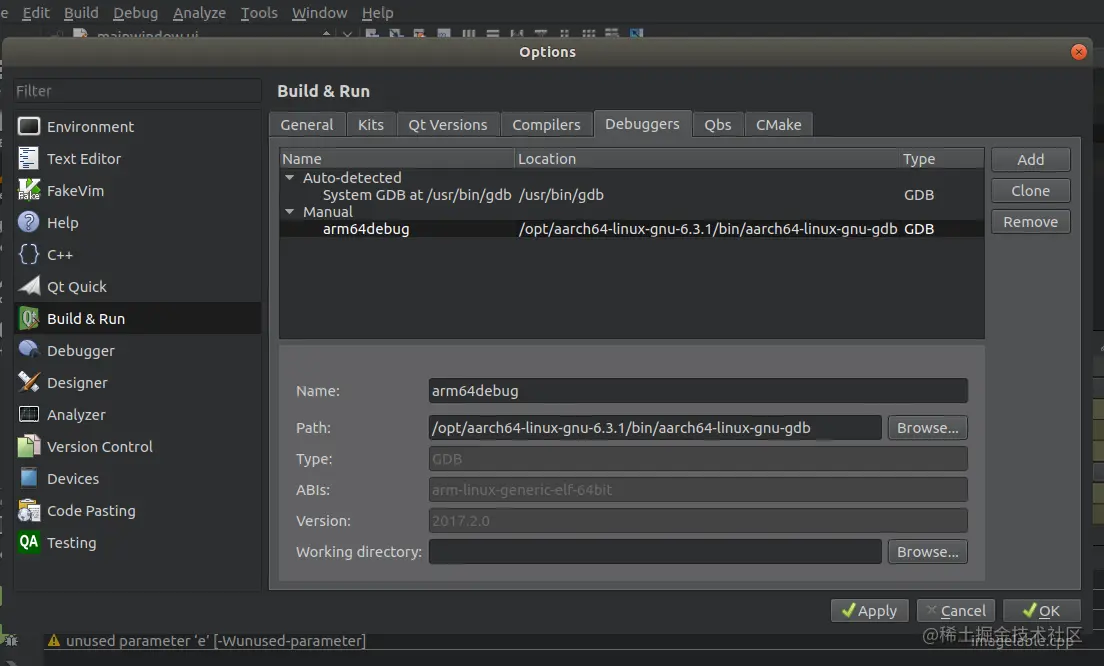Select the Version Control category icon
This screenshot has width=1104, height=666.
pyautogui.click(x=29, y=446)
